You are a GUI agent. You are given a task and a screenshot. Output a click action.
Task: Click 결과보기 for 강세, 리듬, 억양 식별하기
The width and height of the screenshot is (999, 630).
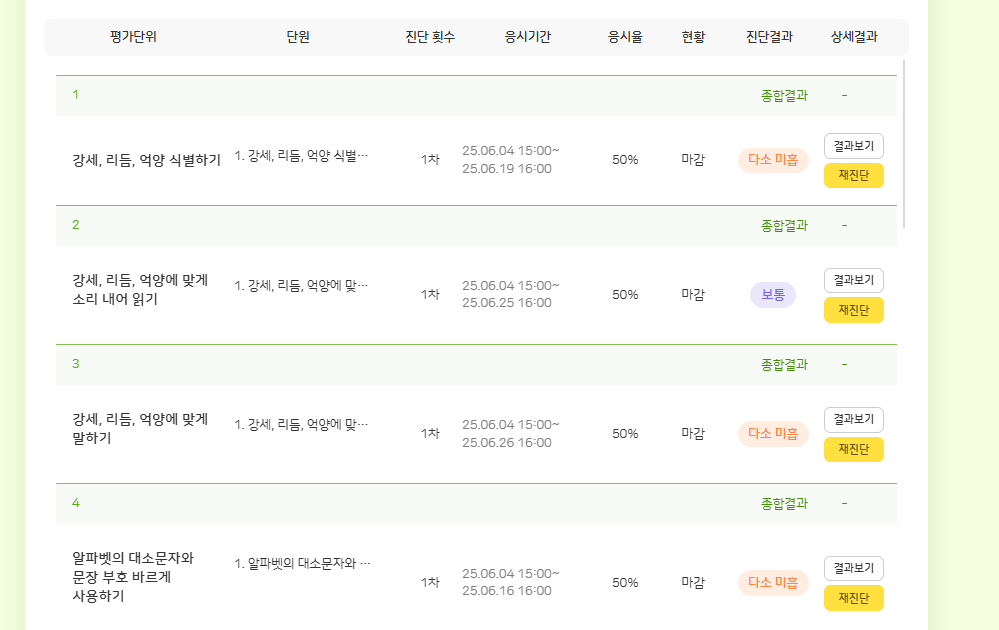pos(853,146)
